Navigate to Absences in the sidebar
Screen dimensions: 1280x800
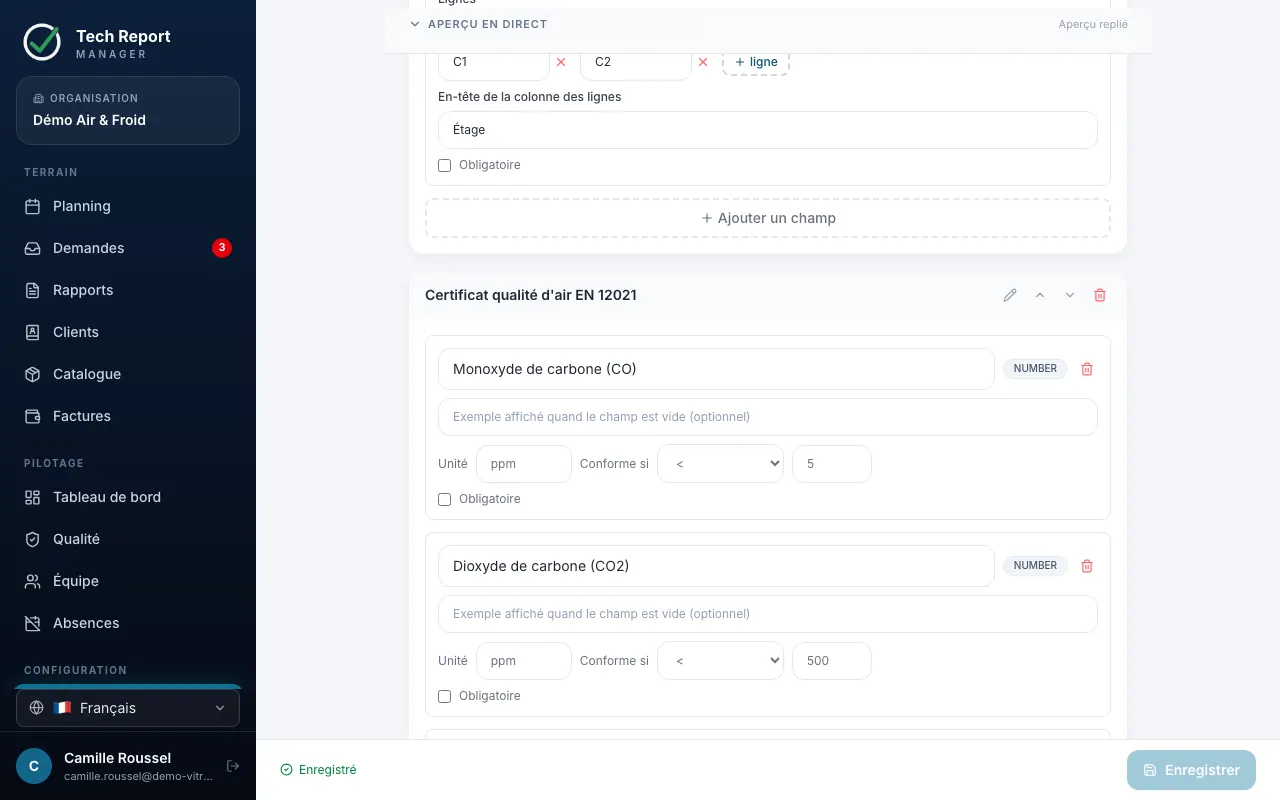coord(128,623)
